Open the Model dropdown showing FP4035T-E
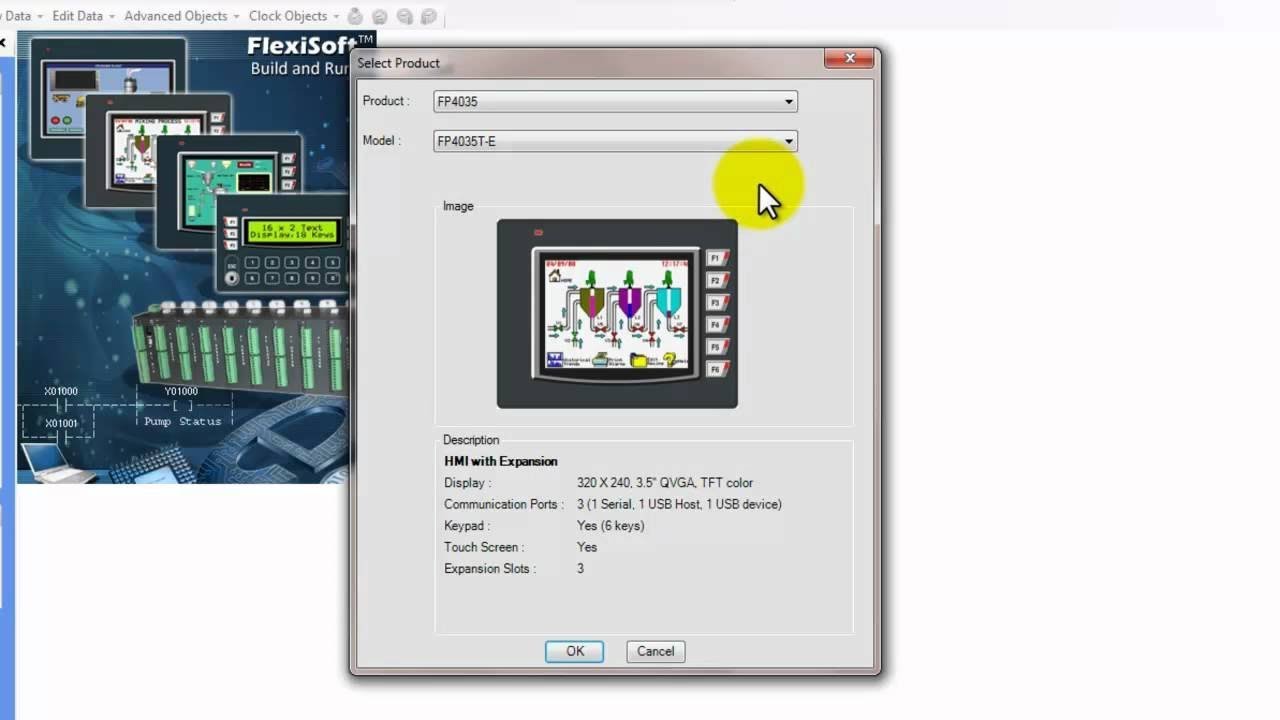Viewport: 1280px width, 720px height. coord(615,141)
